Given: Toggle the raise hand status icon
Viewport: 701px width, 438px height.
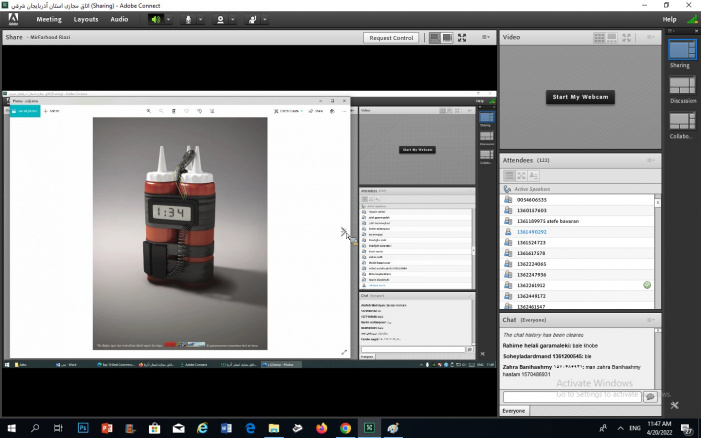Looking at the screenshot, I should point(252,19).
